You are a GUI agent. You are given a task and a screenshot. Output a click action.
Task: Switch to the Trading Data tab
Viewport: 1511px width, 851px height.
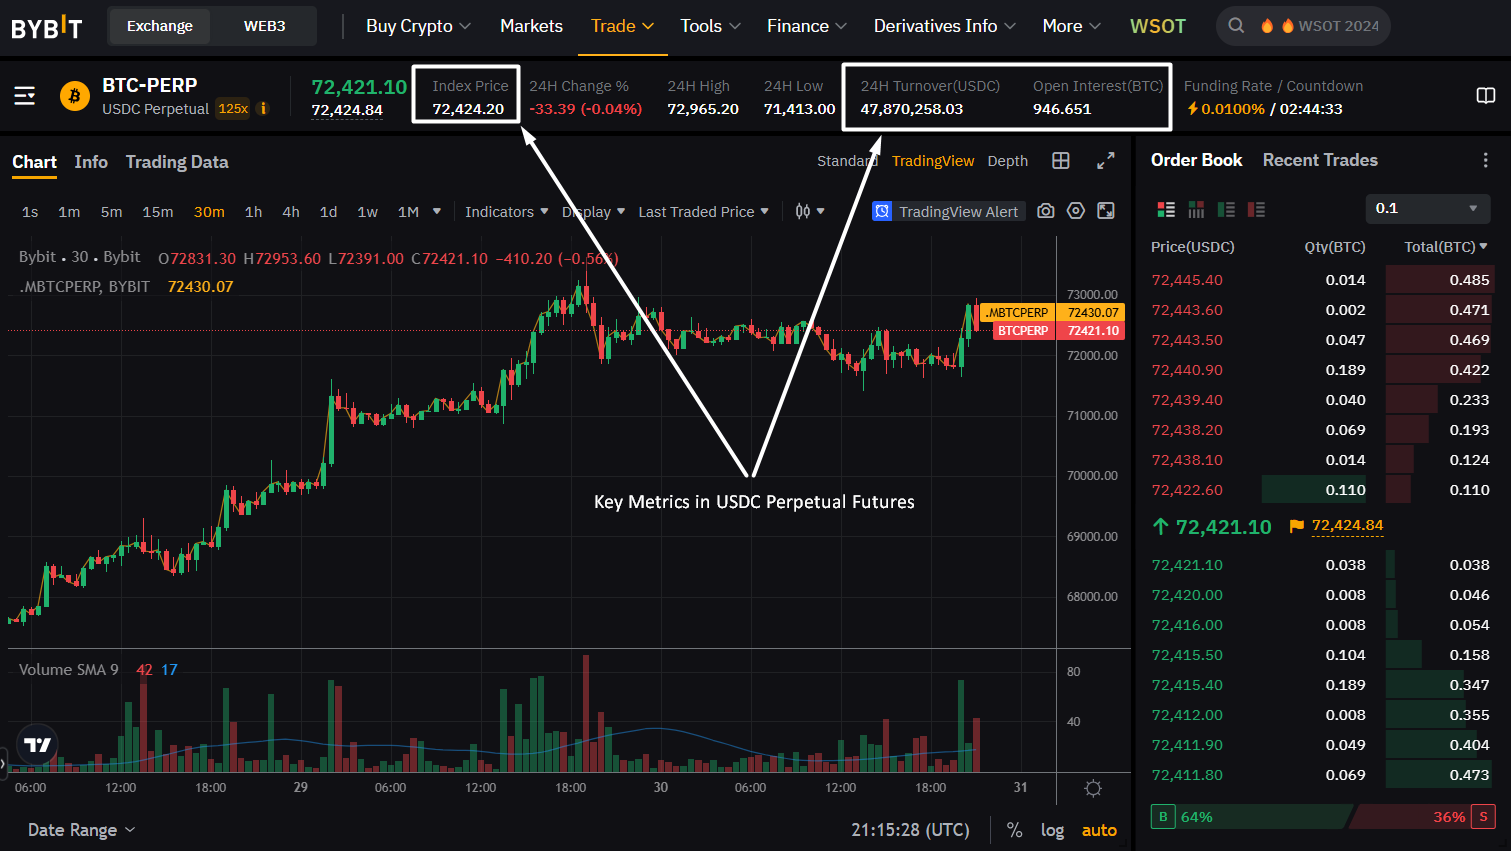177,162
